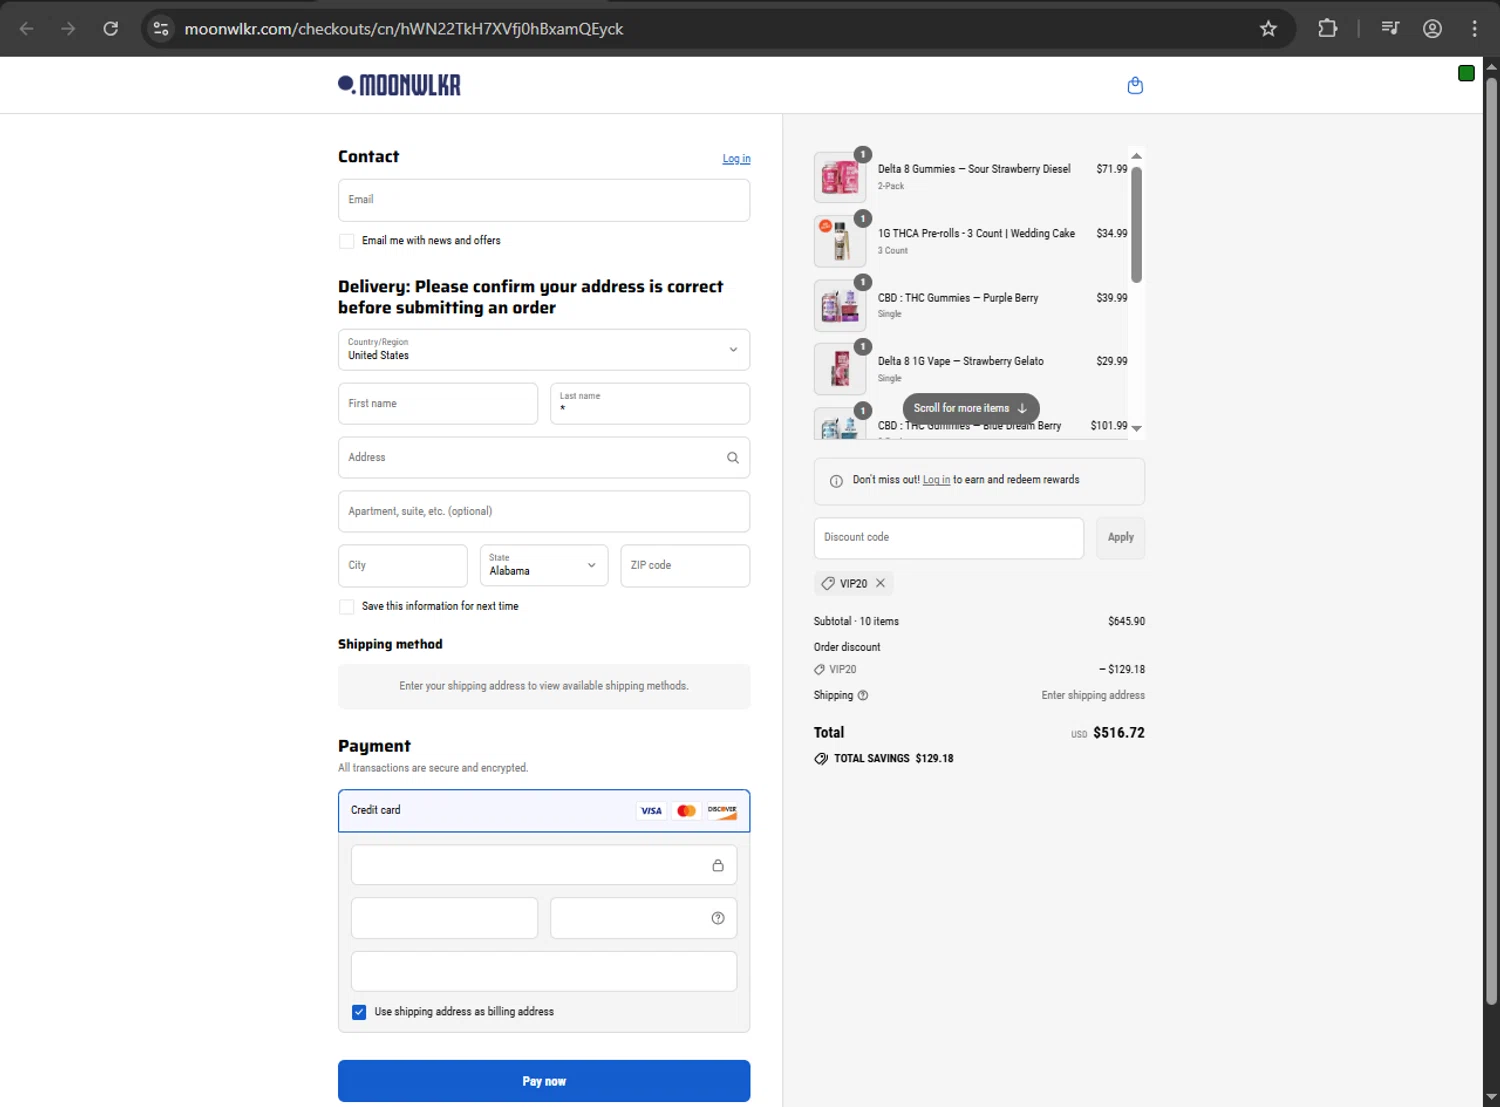Open the Country/Region dropdown
1500x1107 pixels.
[544, 350]
